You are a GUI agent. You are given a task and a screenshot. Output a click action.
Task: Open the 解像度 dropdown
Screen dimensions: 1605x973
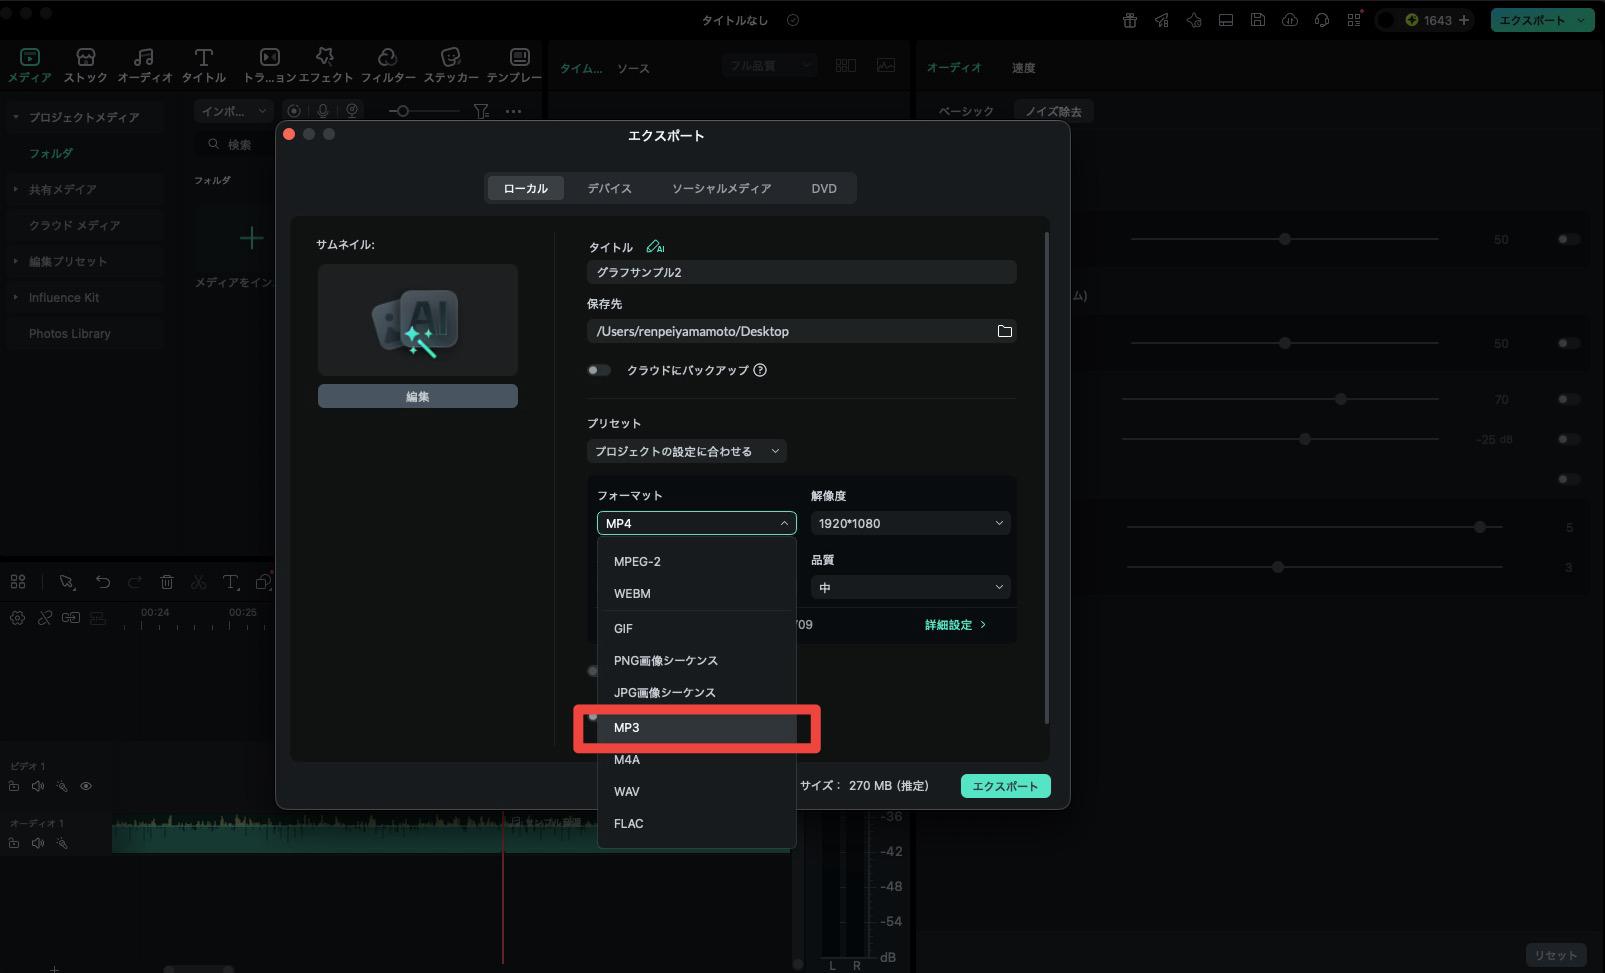(909, 522)
